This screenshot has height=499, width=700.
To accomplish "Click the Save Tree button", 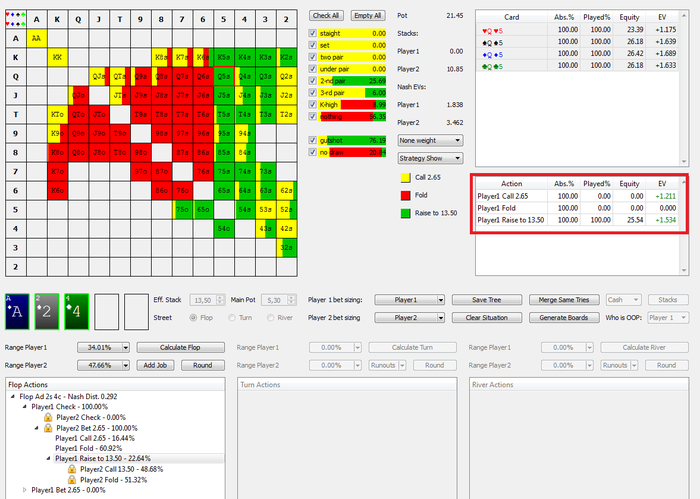I will 487,299.
